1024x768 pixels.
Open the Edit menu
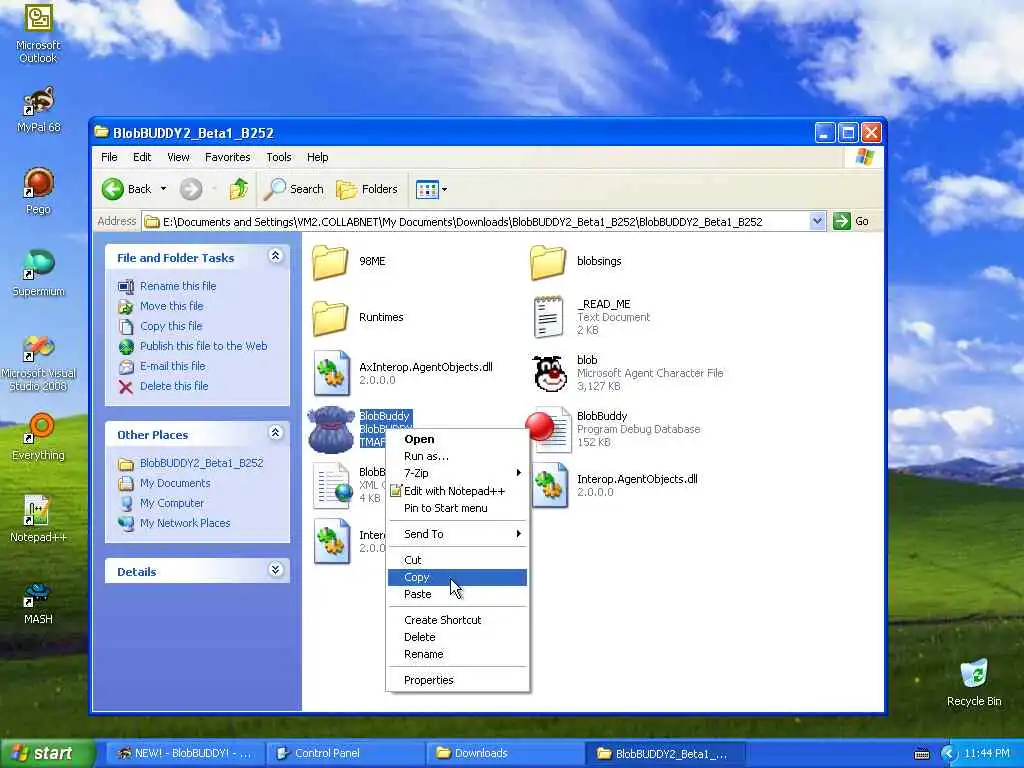[142, 157]
